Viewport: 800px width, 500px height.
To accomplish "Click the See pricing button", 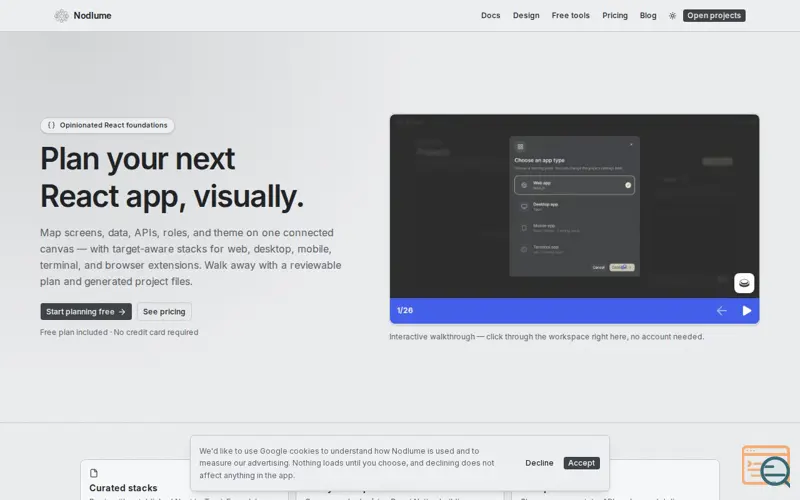I will (164, 311).
